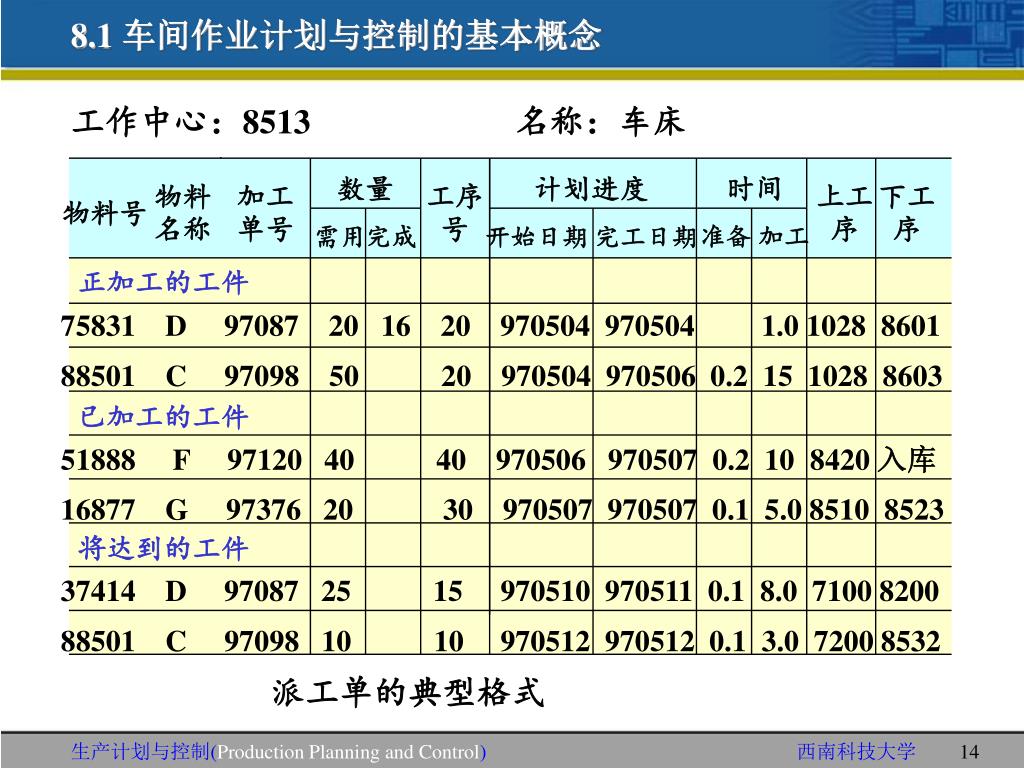This screenshot has height=768, width=1024.
Task: Click operation number '30' in row 16877
Action: pos(457,509)
